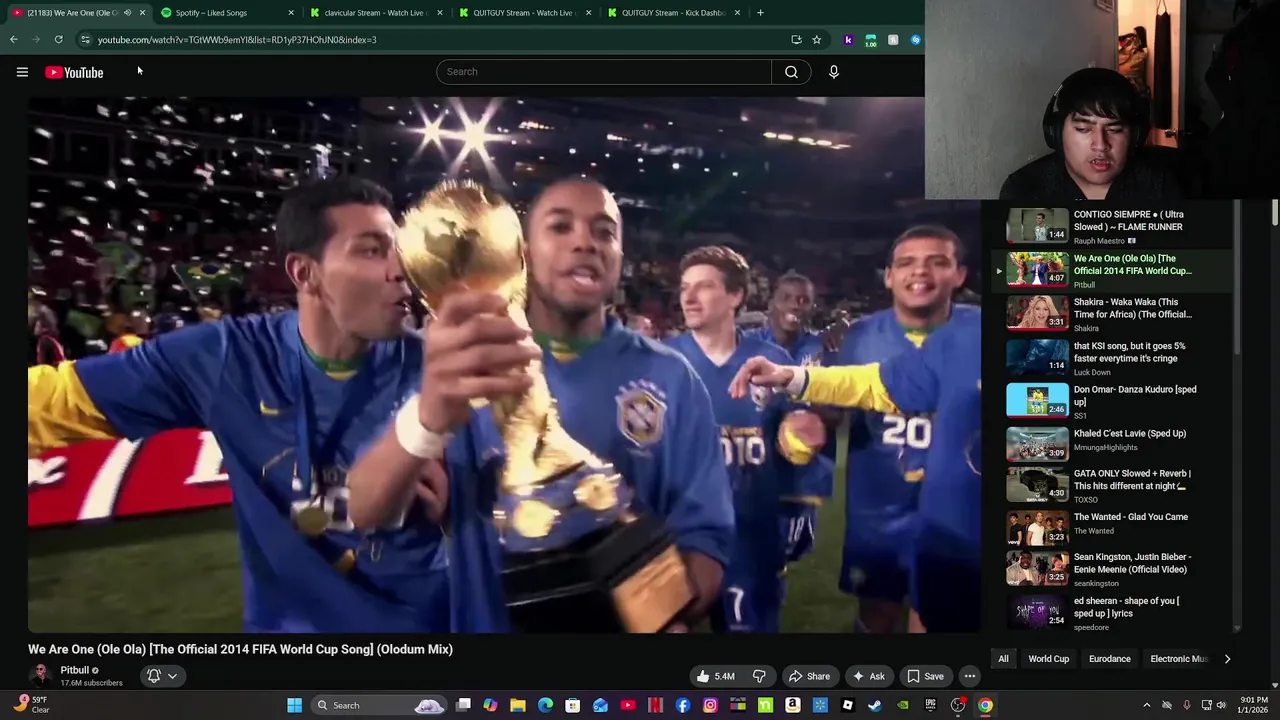Select the All filter chip
1280x720 pixels.
click(1003, 659)
